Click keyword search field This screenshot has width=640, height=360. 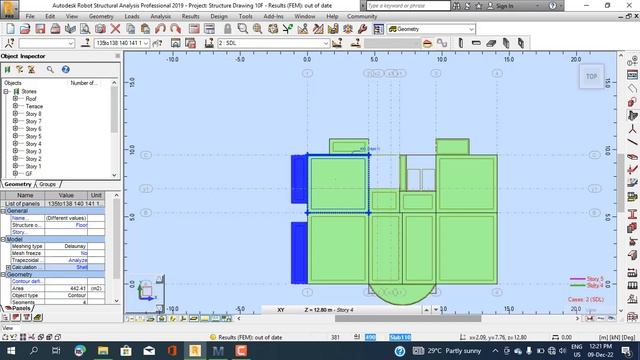coord(408,6)
